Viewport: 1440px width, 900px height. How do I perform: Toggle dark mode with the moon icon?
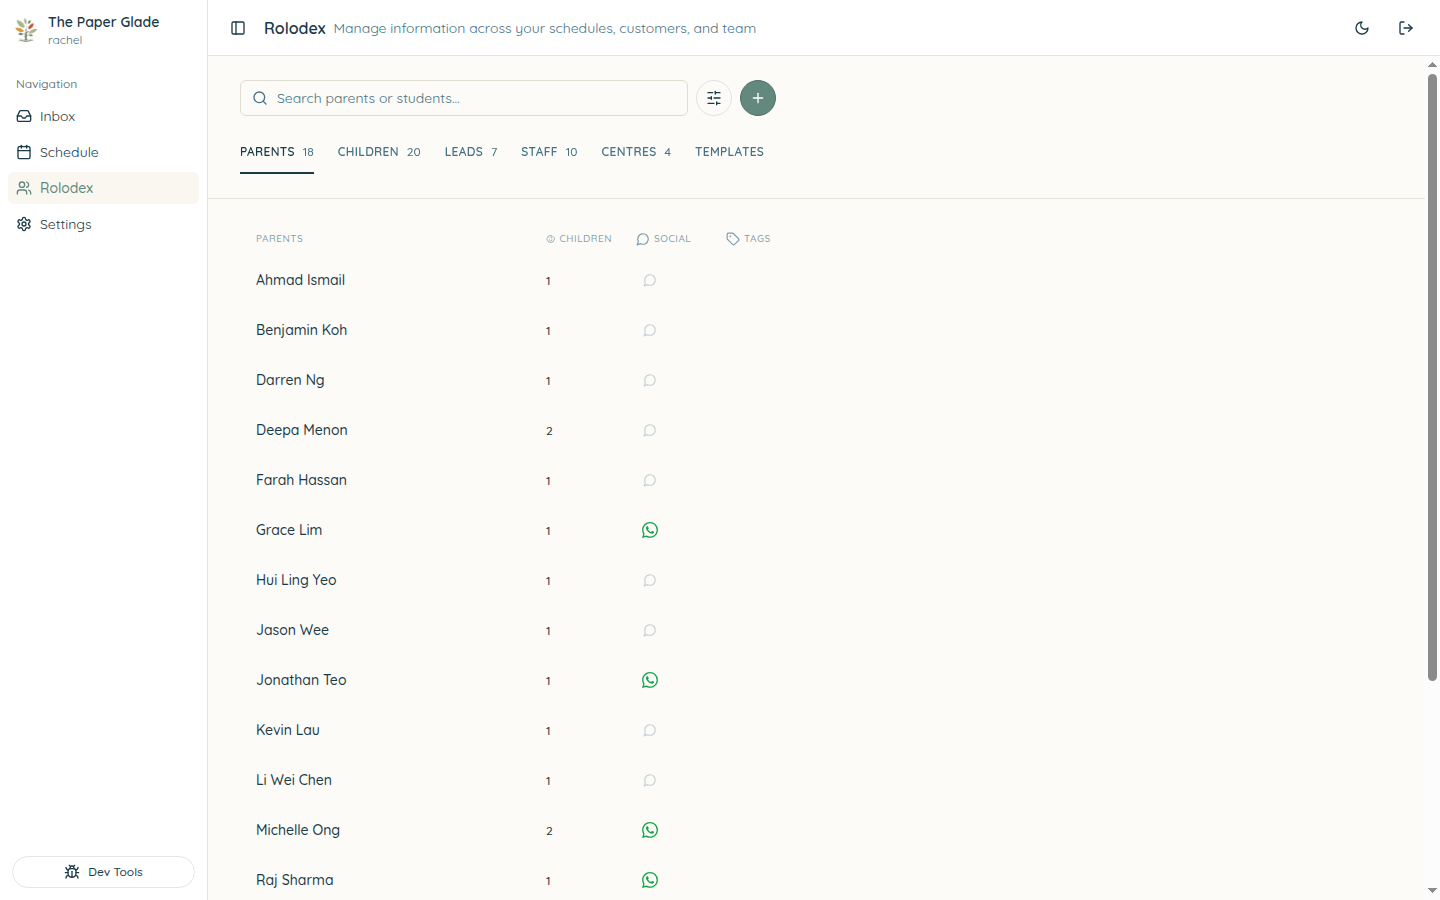[x=1362, y=28]
